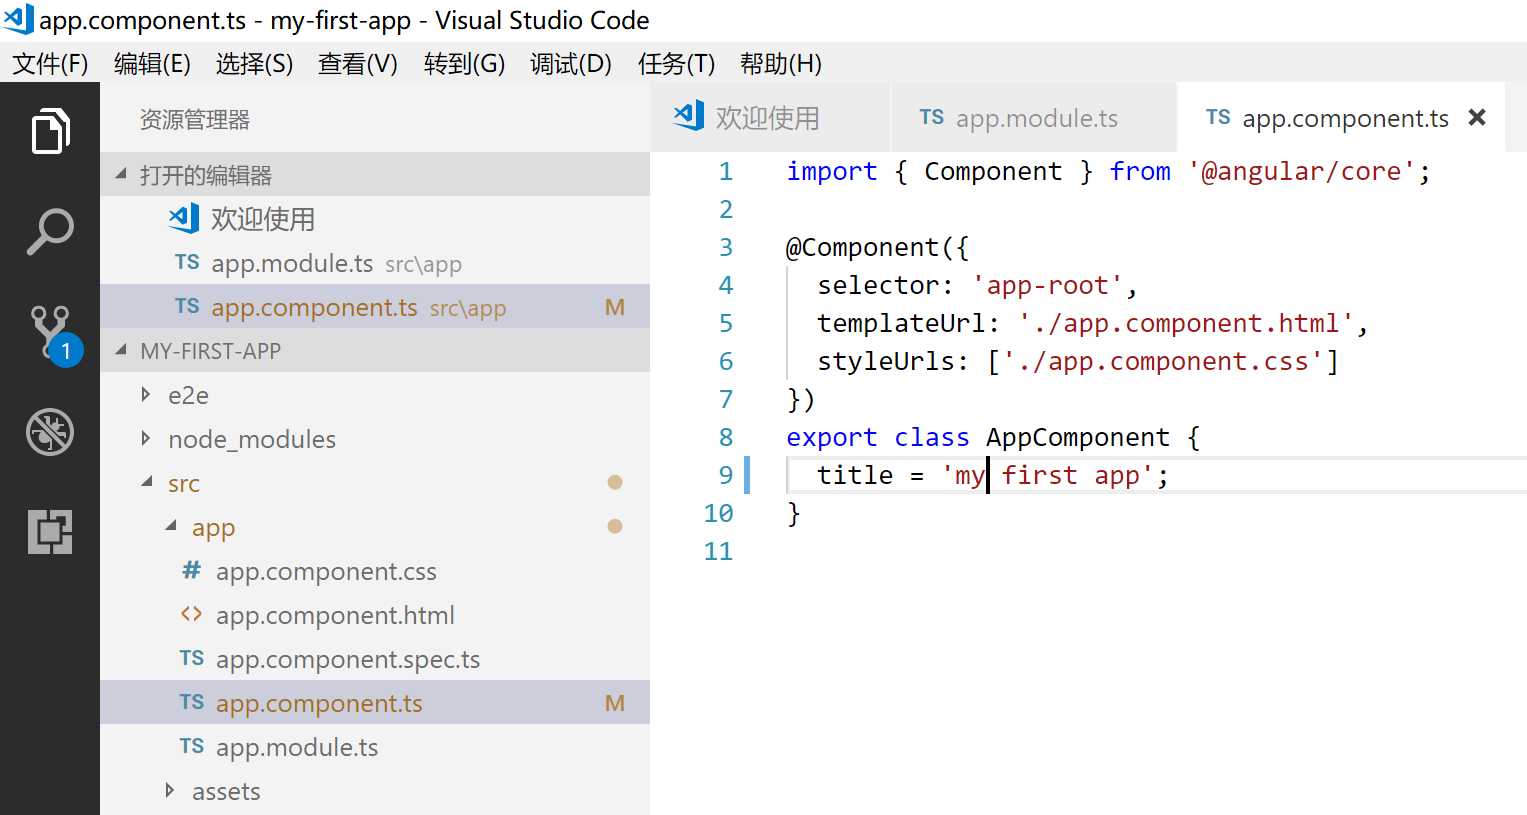
Task: Click '@angular/core' string in import line
Action: (1301, 171)
